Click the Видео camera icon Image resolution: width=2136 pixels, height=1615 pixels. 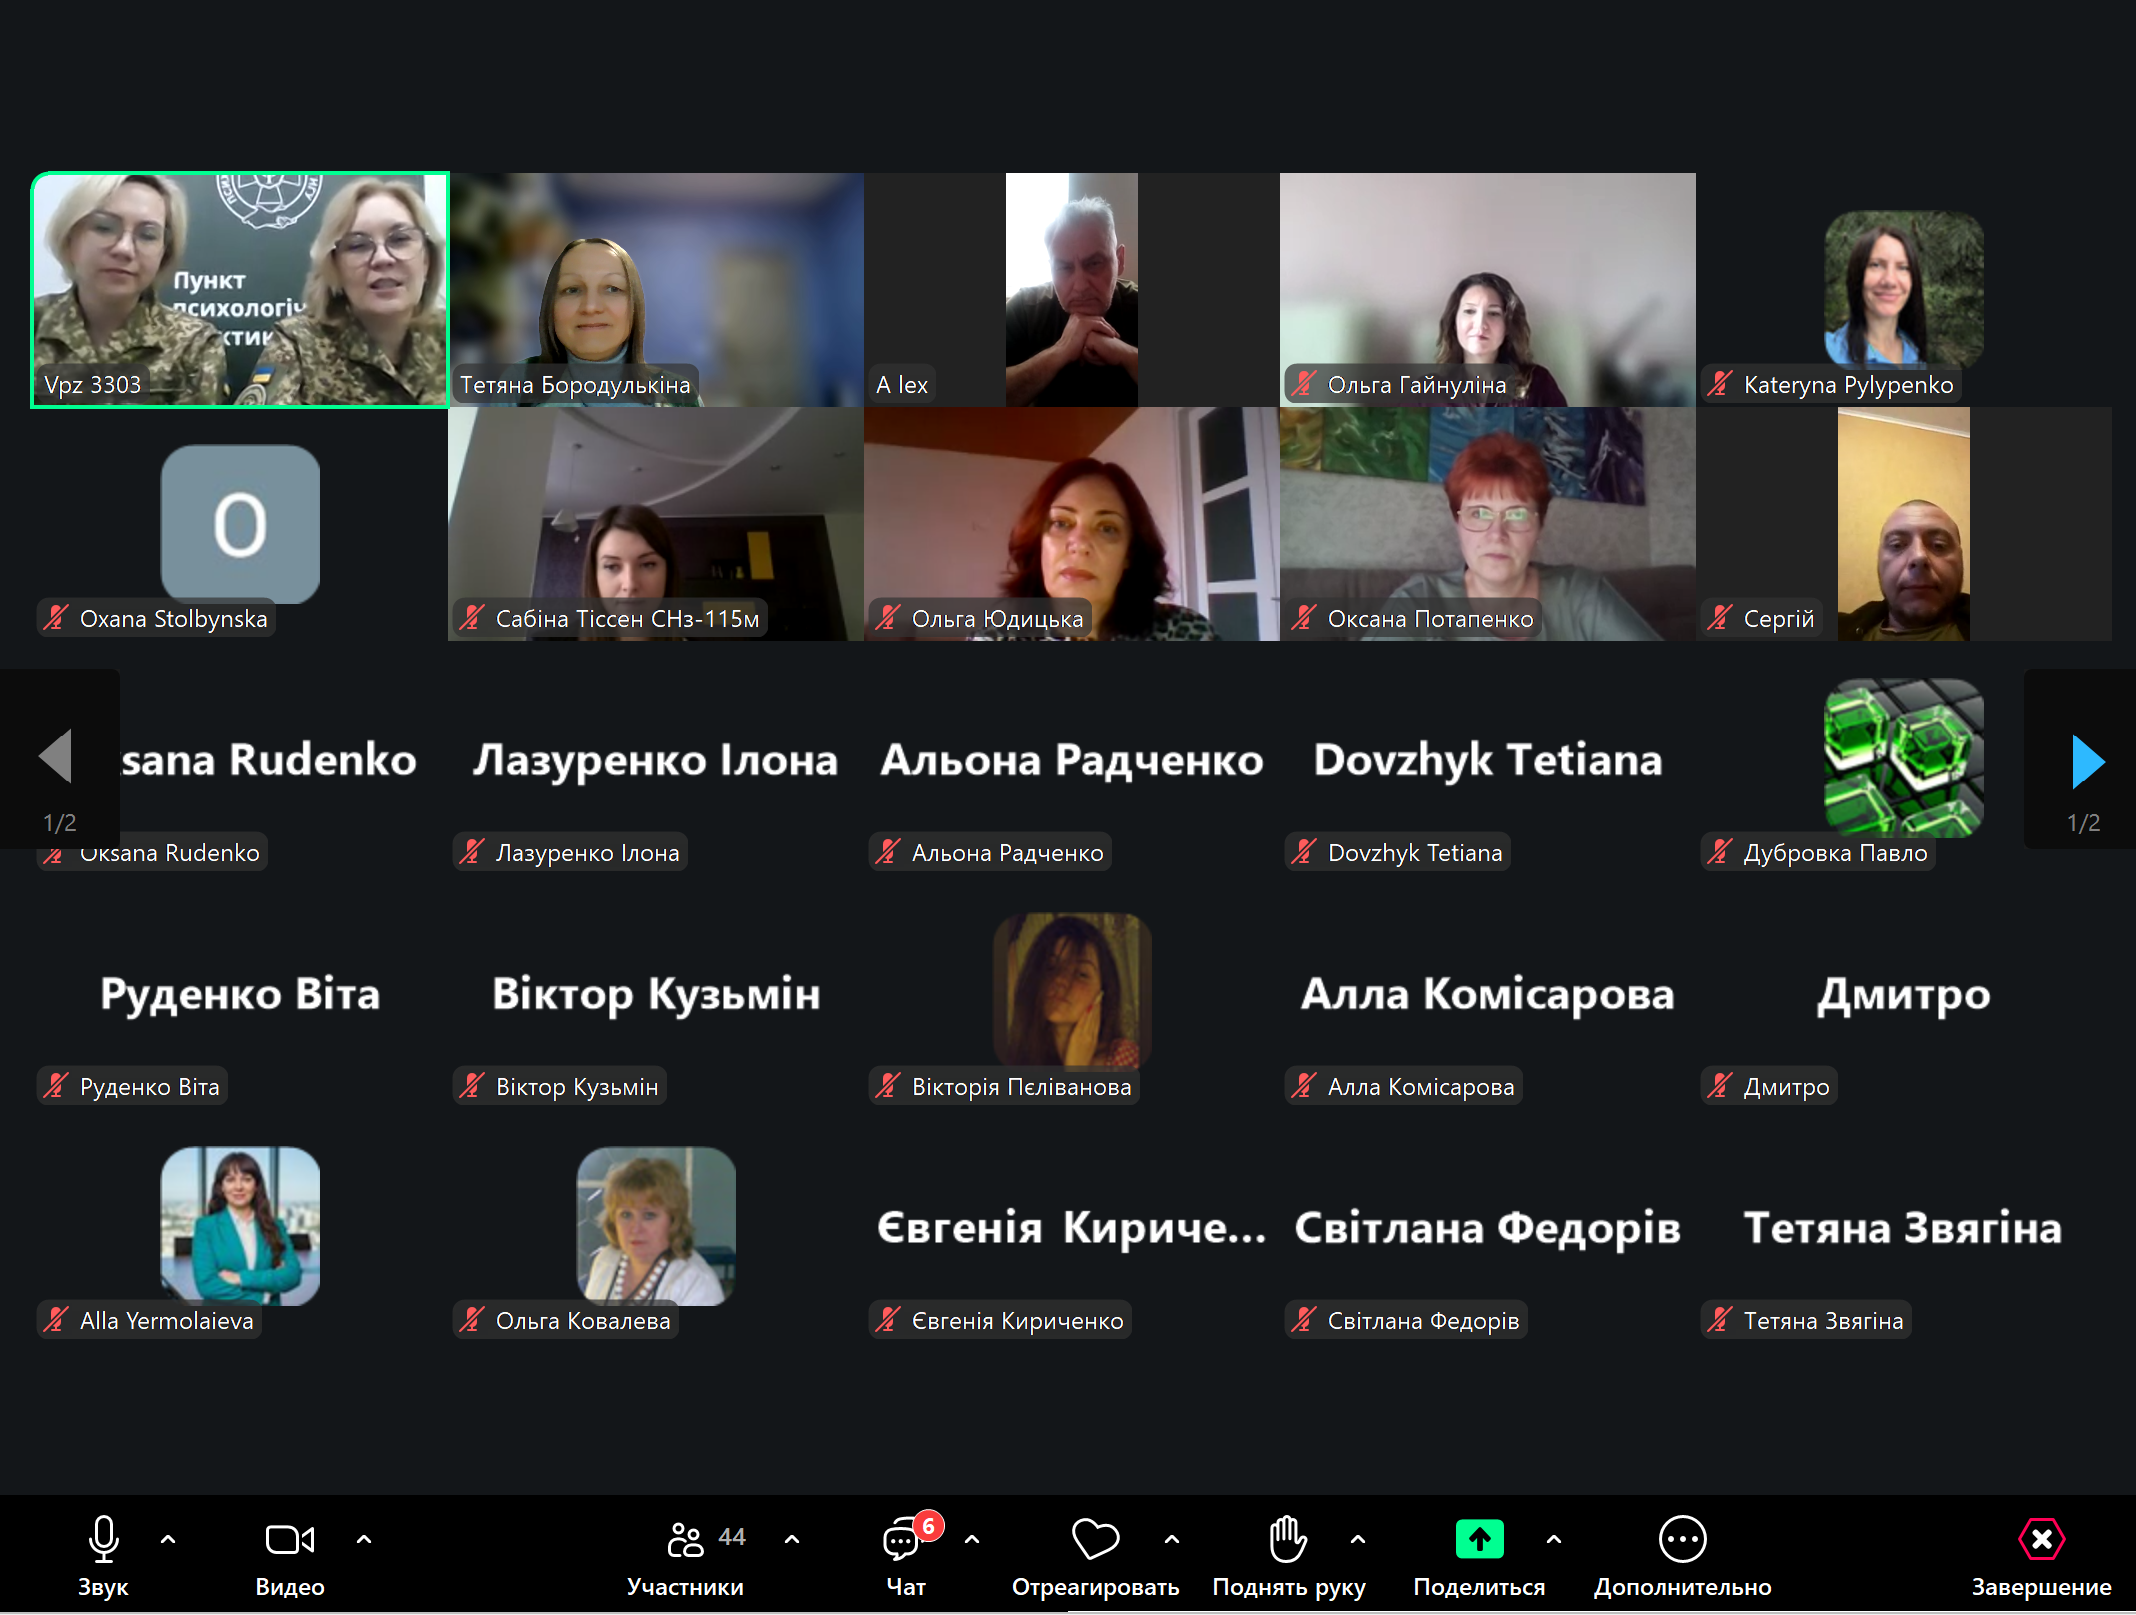[x=289, y=1540]
